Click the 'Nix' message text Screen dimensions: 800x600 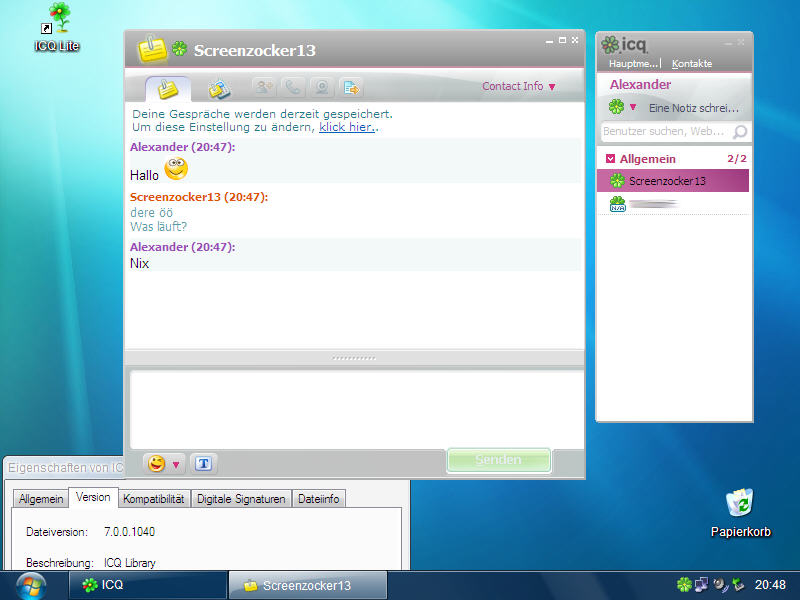point(139,263)
